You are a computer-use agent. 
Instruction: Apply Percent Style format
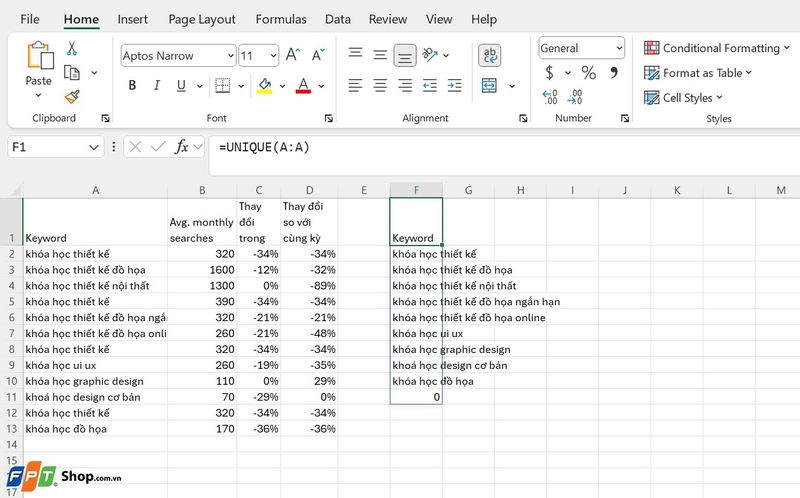click(x=588, y=72)
